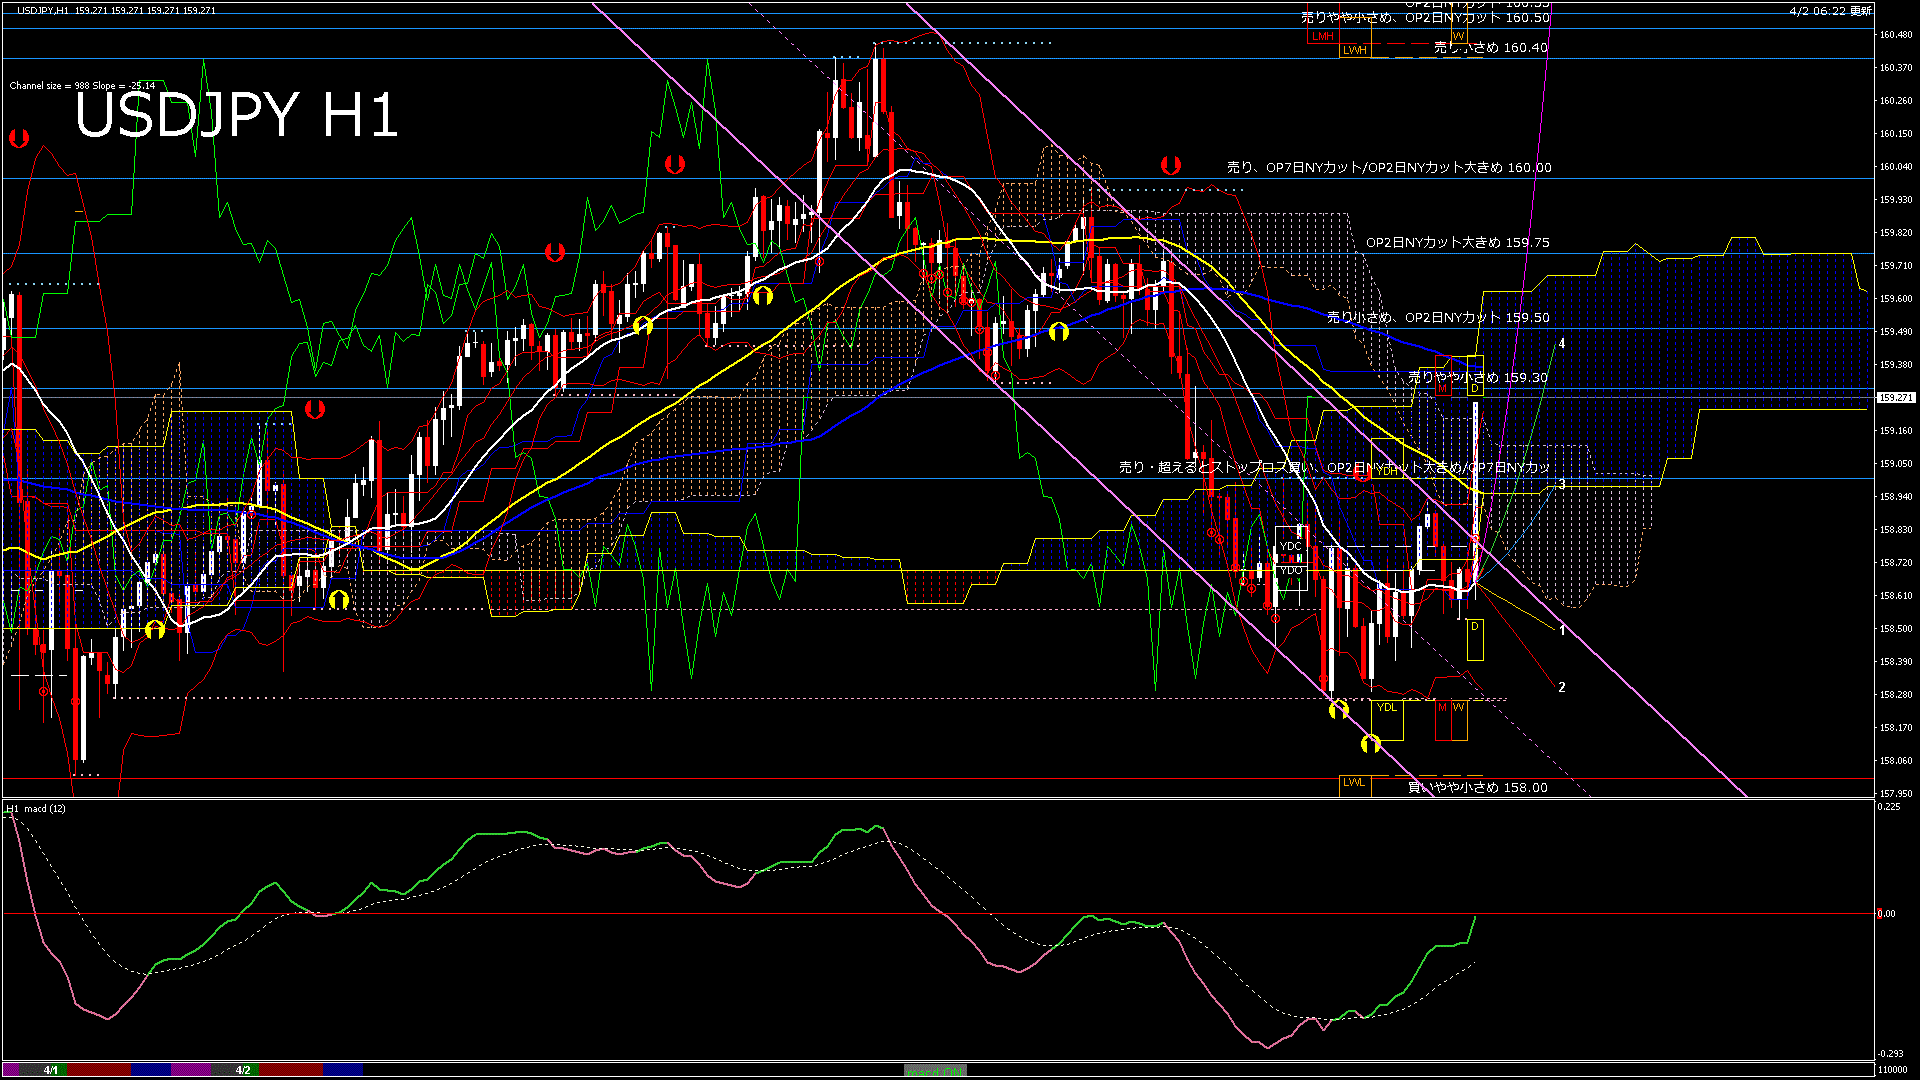Click the H1 macd (12) indicator label
The height and width of the screenshot is (1080, 1920).
click(37, 808)
